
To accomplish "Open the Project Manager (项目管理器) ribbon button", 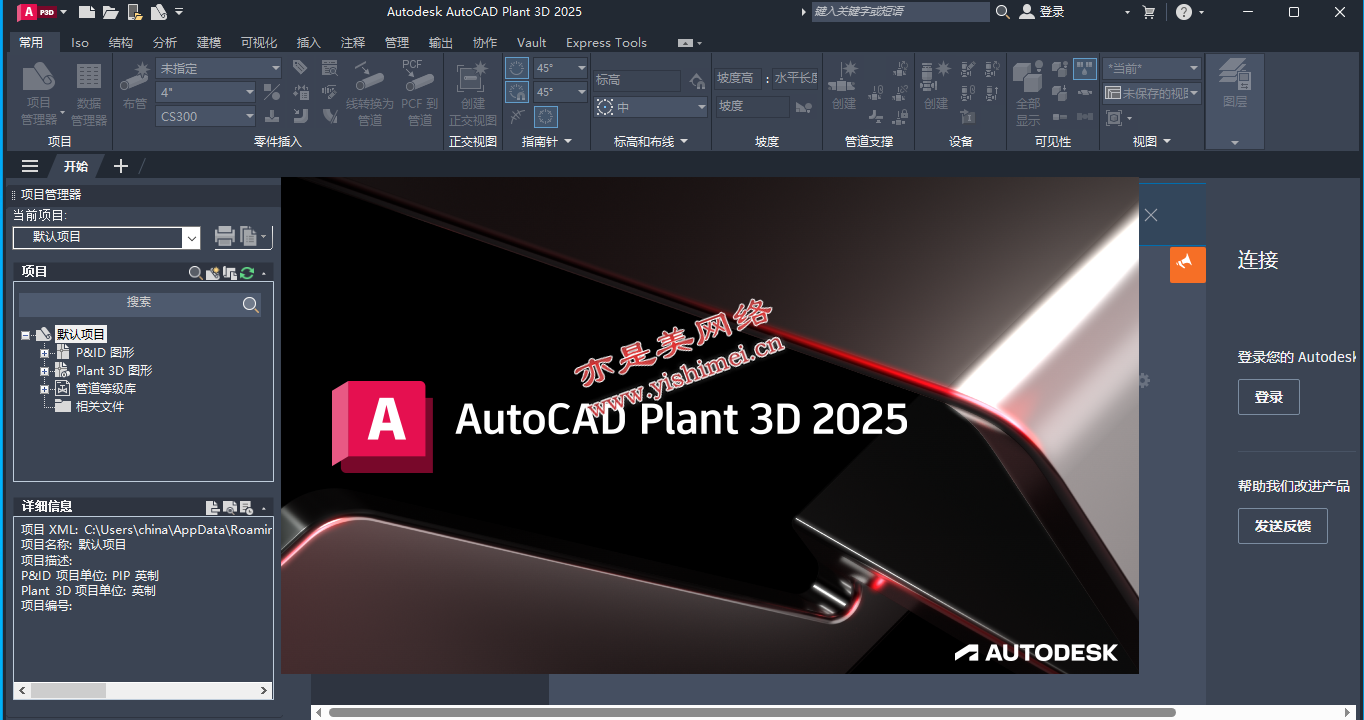I will 39,94.
